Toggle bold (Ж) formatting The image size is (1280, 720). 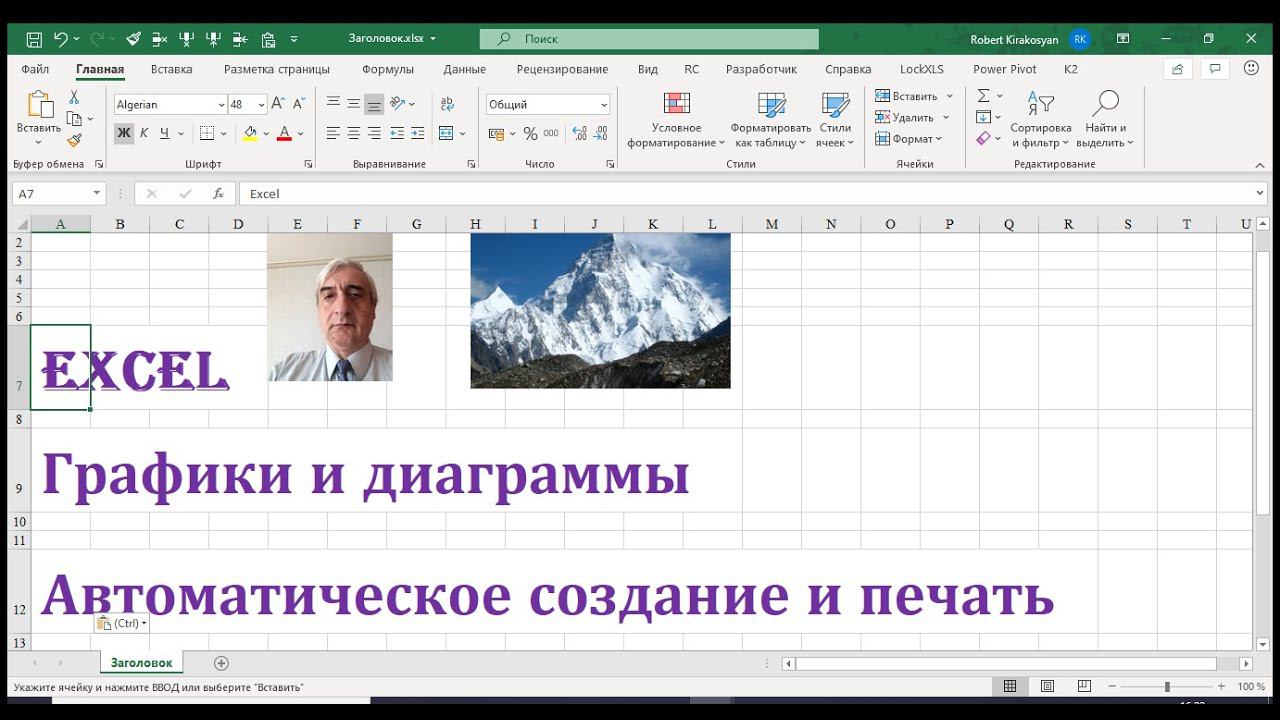pos(124,133)
